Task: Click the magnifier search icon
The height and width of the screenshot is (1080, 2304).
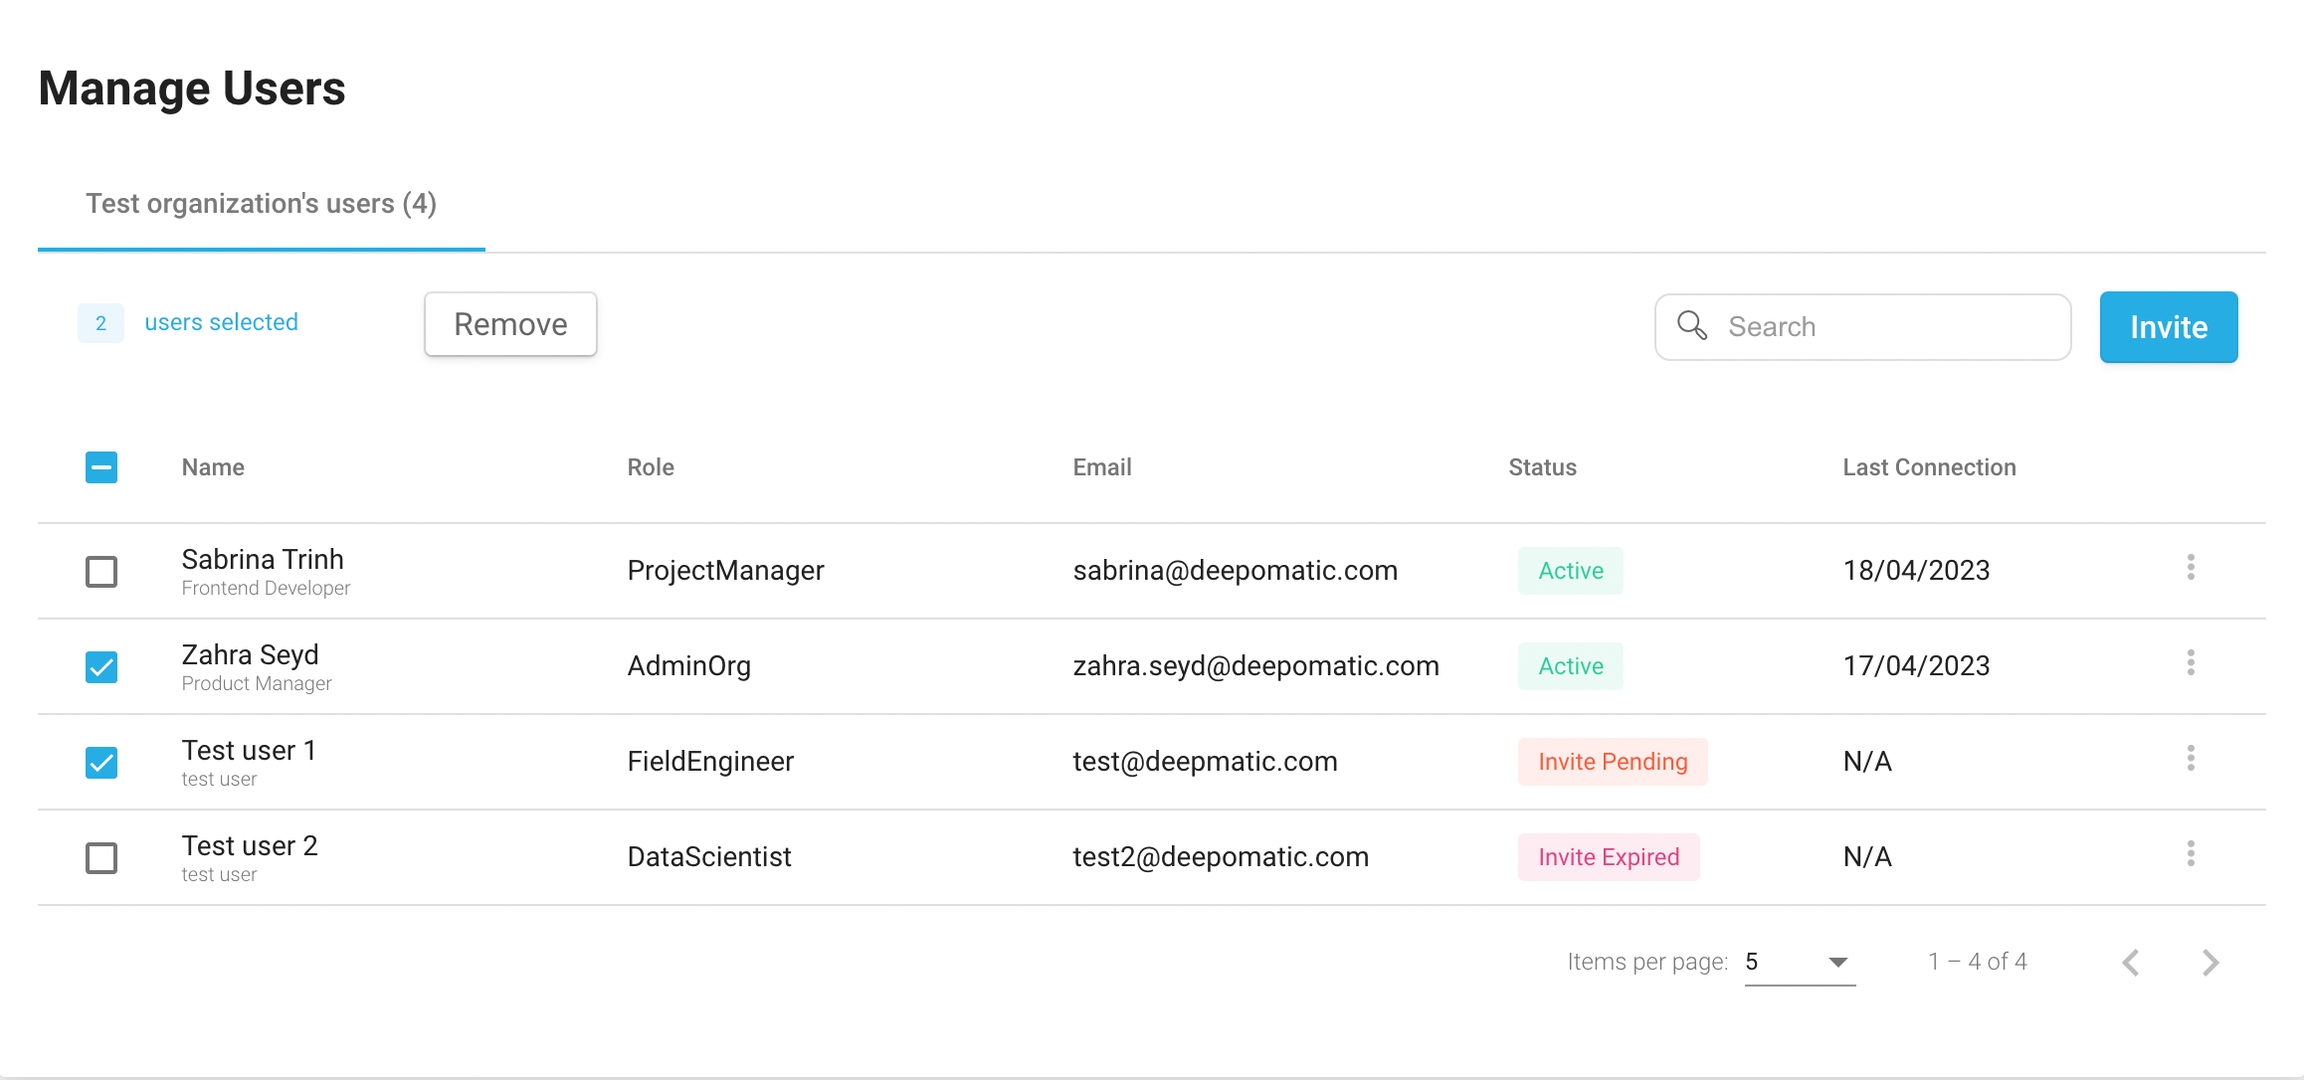Action: [x=1692, y=326]
